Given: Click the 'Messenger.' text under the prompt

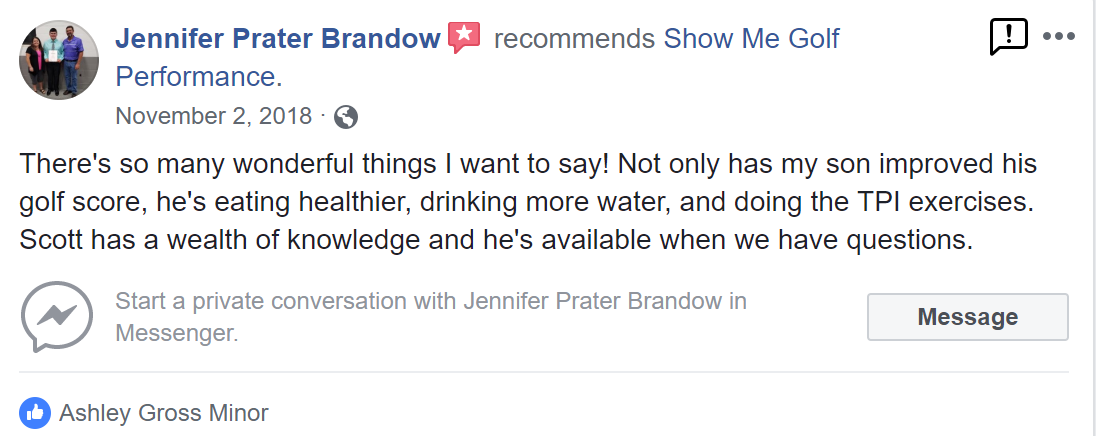Looking at the screenshot, I should click(x=177, y=333).
